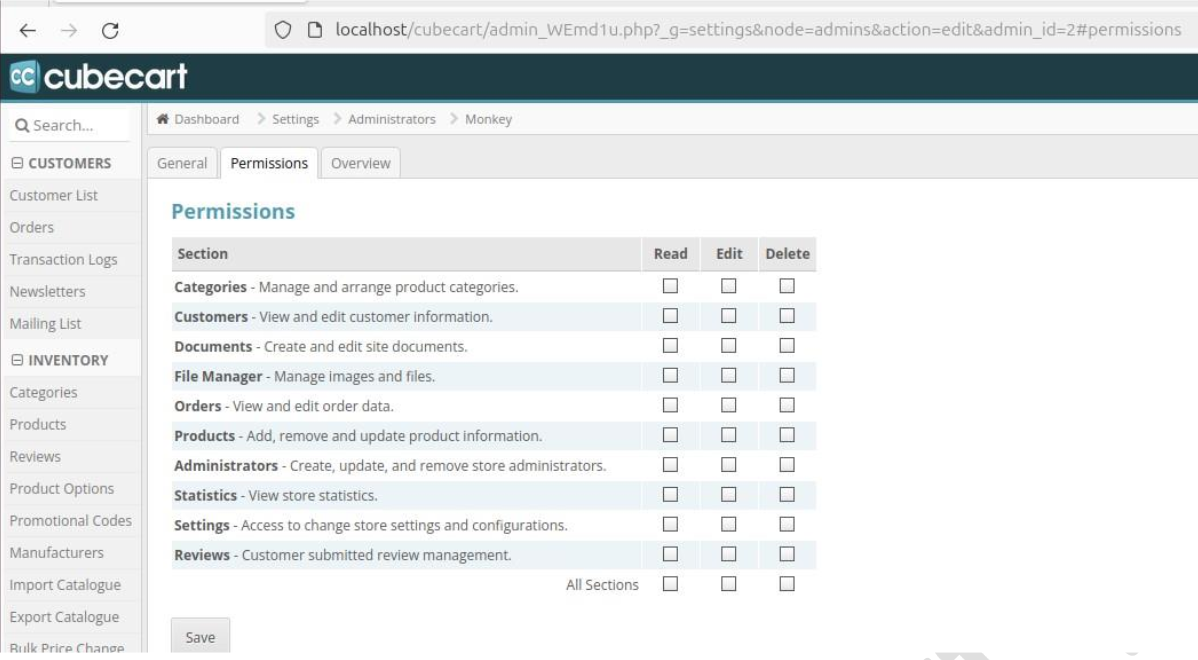Click the browser forward arrow
This screenshot has width=1198, height=660.
coord(69,31)
